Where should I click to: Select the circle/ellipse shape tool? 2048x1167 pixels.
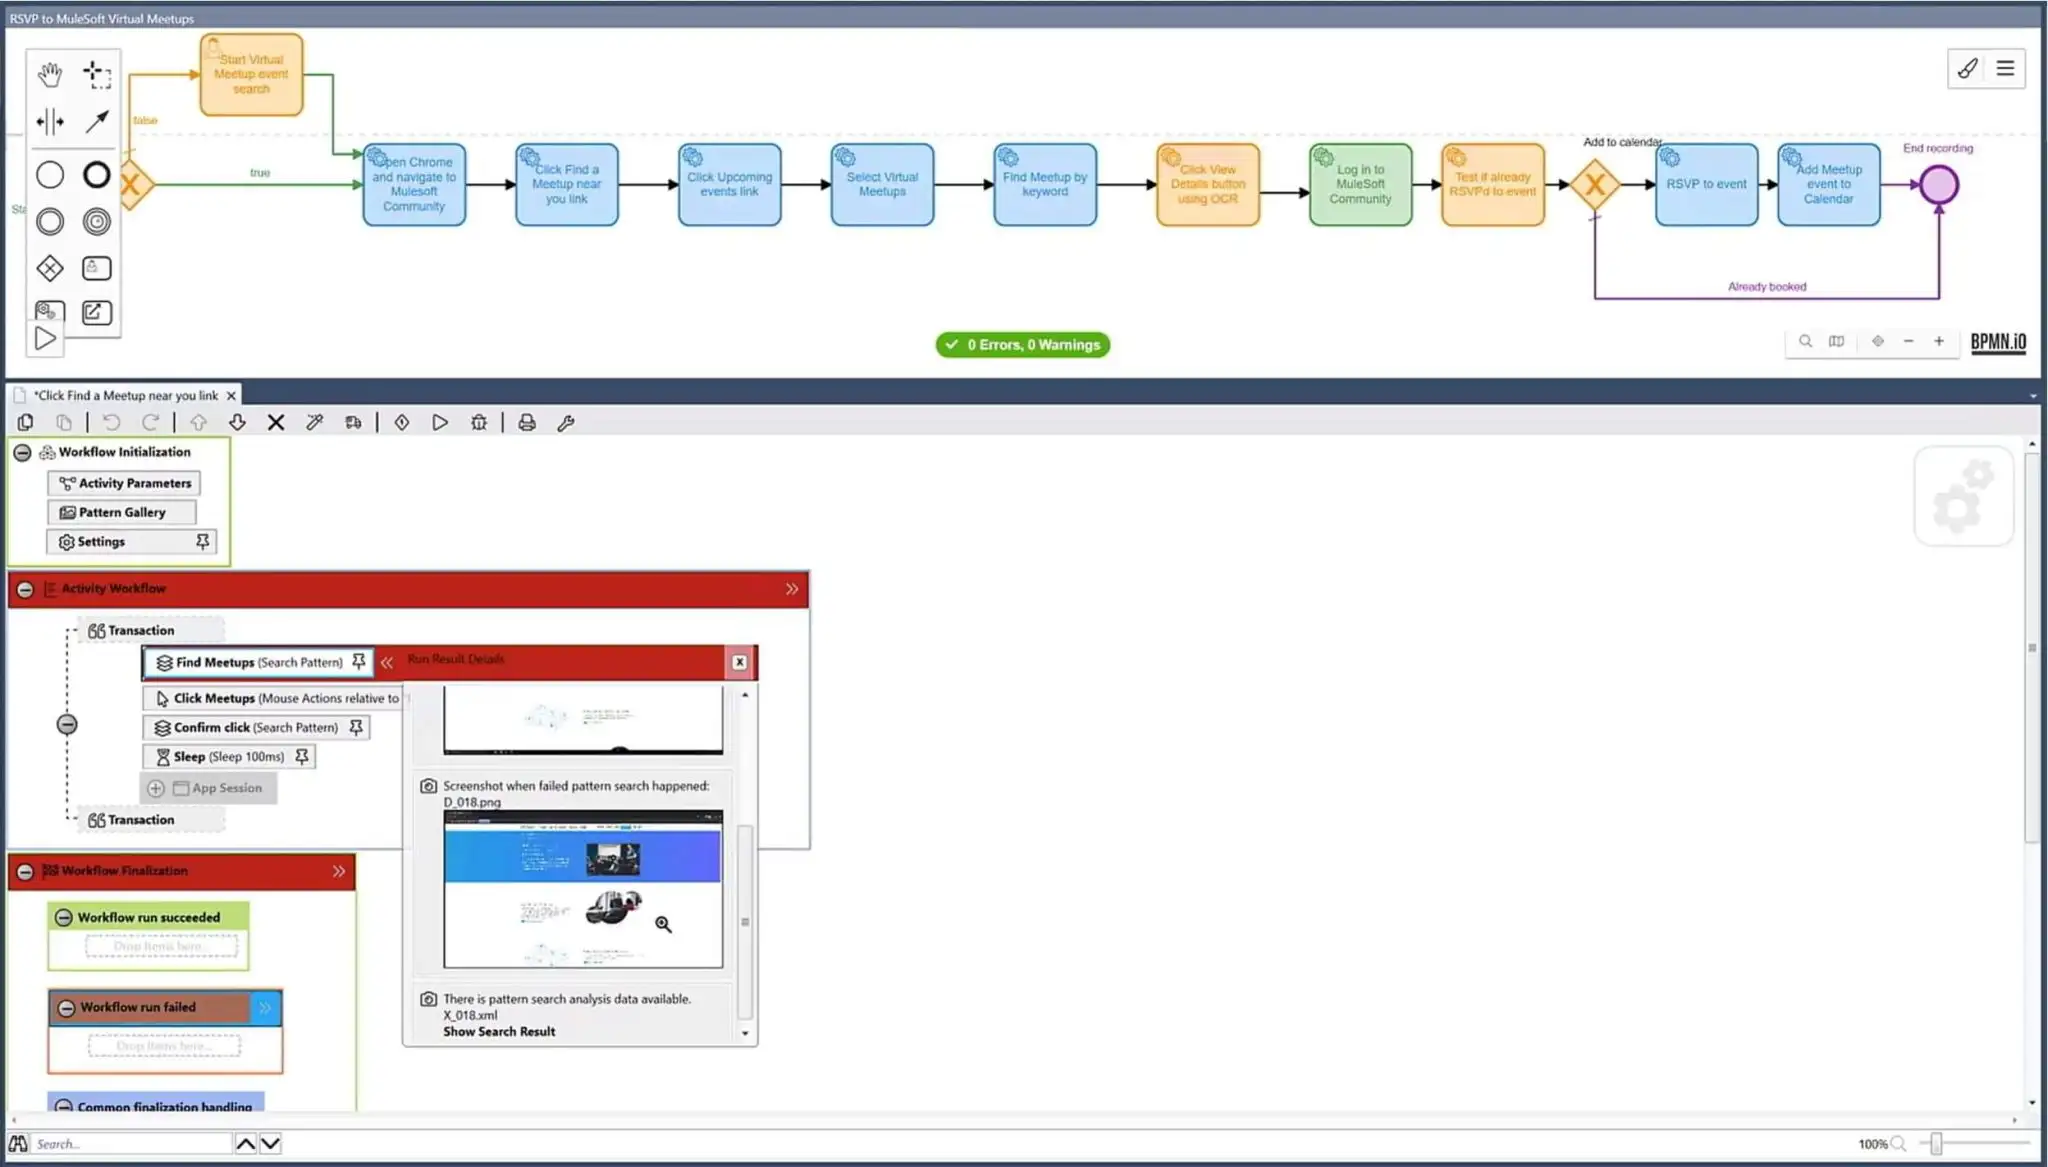coord(49,174)
